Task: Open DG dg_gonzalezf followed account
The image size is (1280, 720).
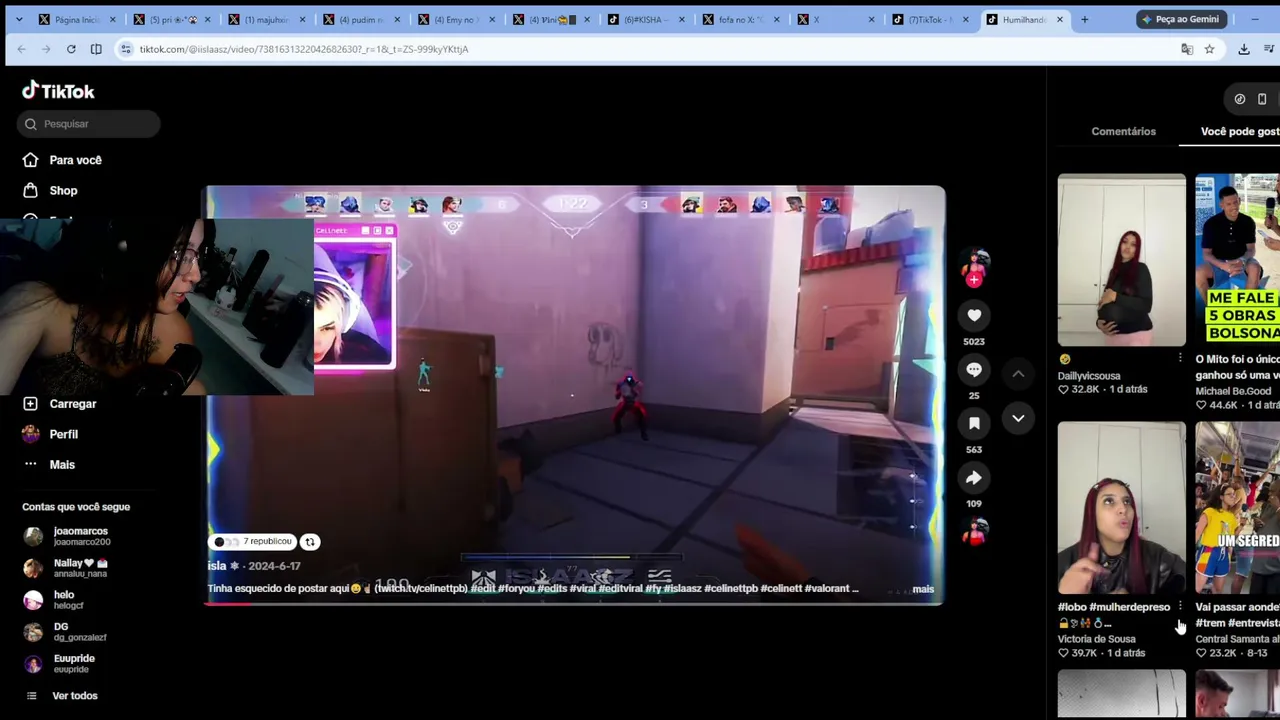Action: [x=64, y=632]
